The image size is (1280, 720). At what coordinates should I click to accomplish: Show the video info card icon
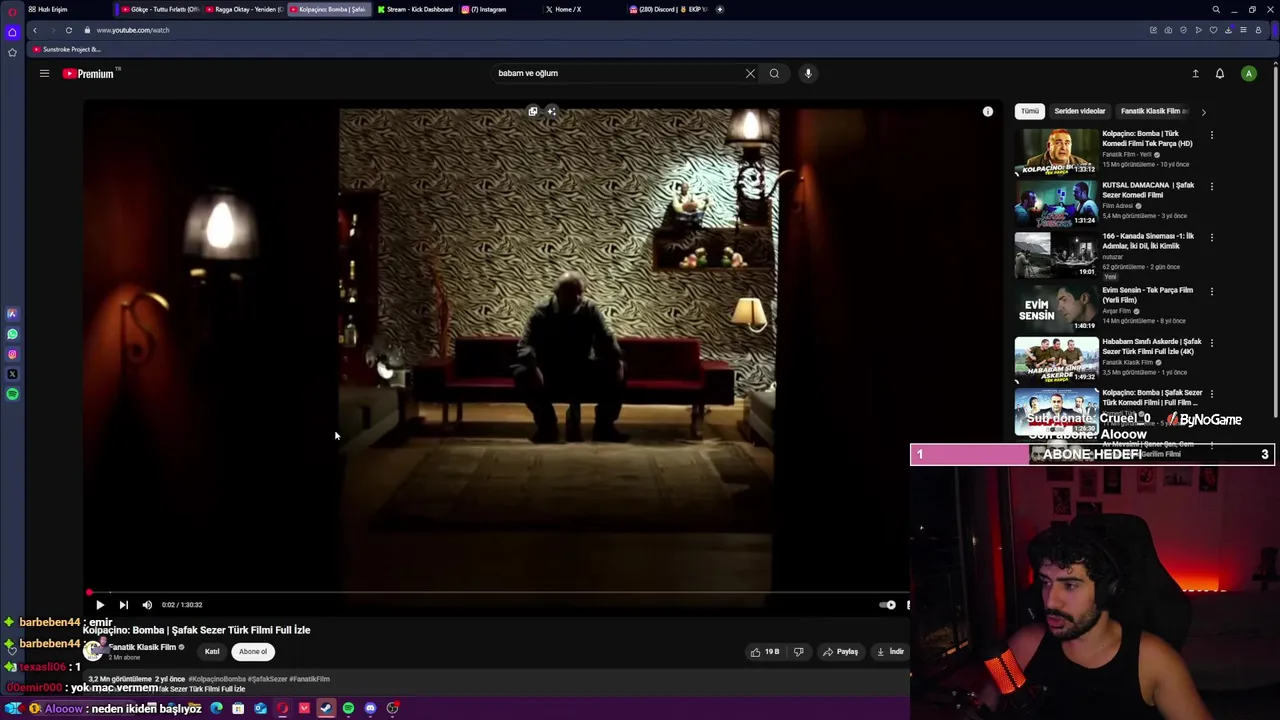[x=988, y=112]
